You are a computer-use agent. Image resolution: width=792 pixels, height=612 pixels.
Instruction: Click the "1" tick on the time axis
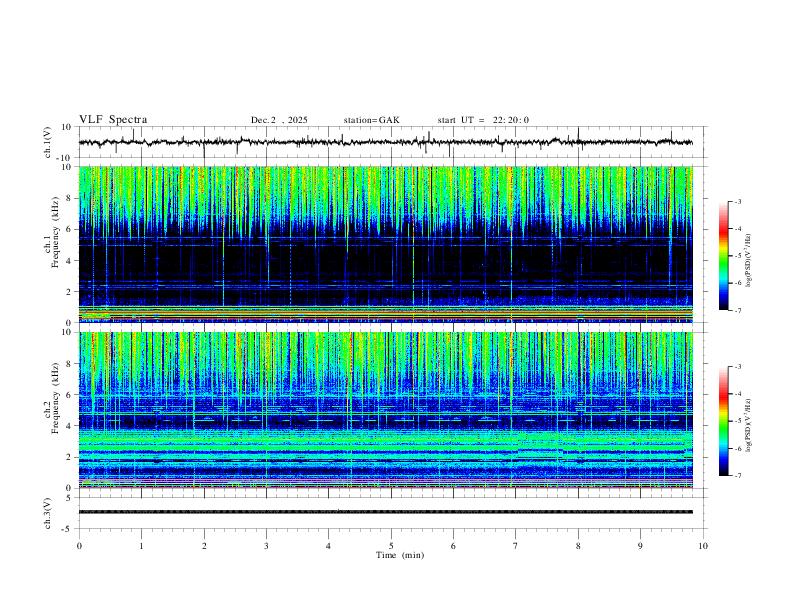[x=141, y=546]
